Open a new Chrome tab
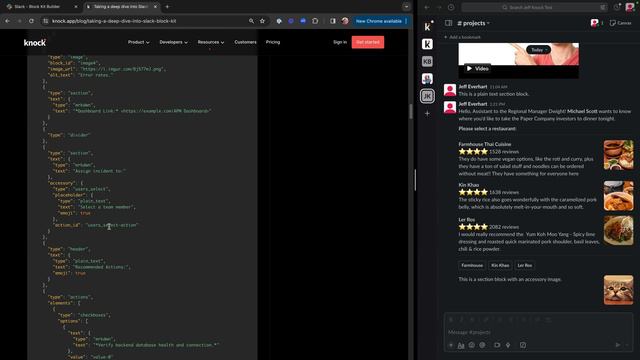 pyautogui.click(x=167, y=7)
